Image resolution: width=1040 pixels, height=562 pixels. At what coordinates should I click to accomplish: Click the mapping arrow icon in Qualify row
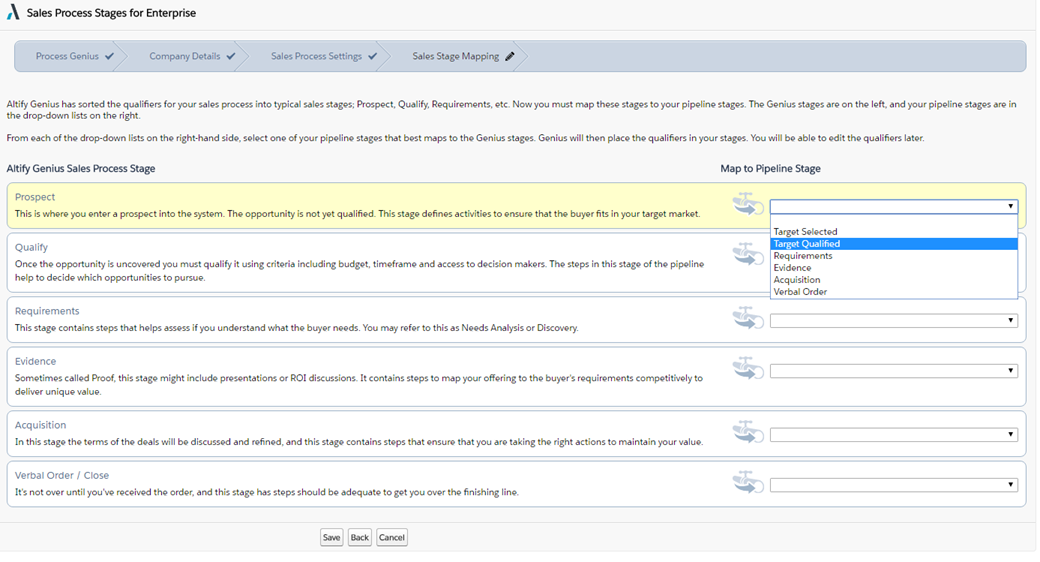point(748,254)
